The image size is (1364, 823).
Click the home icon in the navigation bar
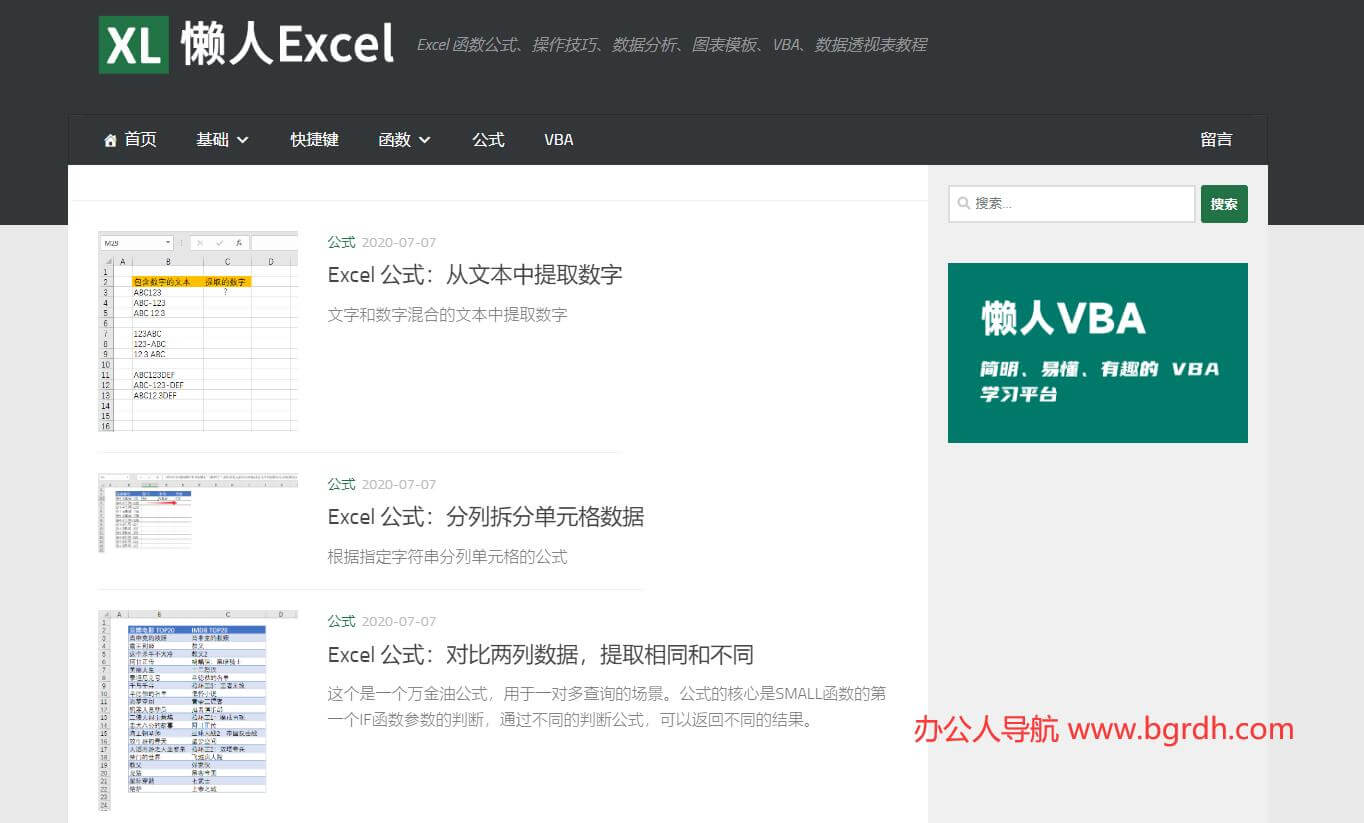point(110,140)
